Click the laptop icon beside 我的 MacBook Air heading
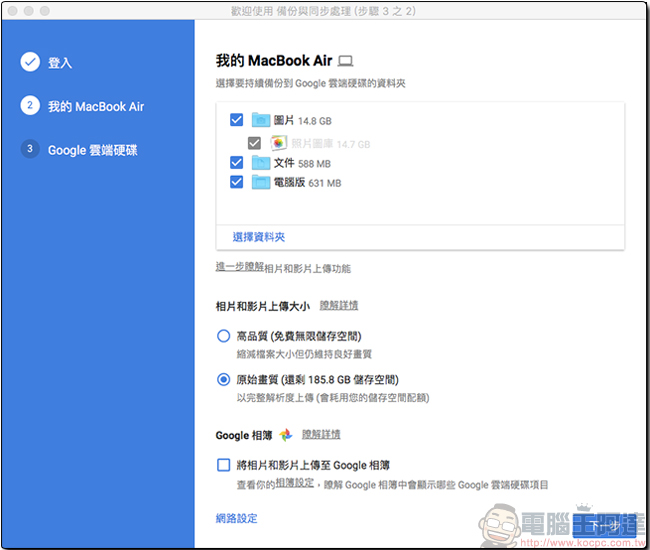Viewport: 650px width, 550px height. [345, 61]
